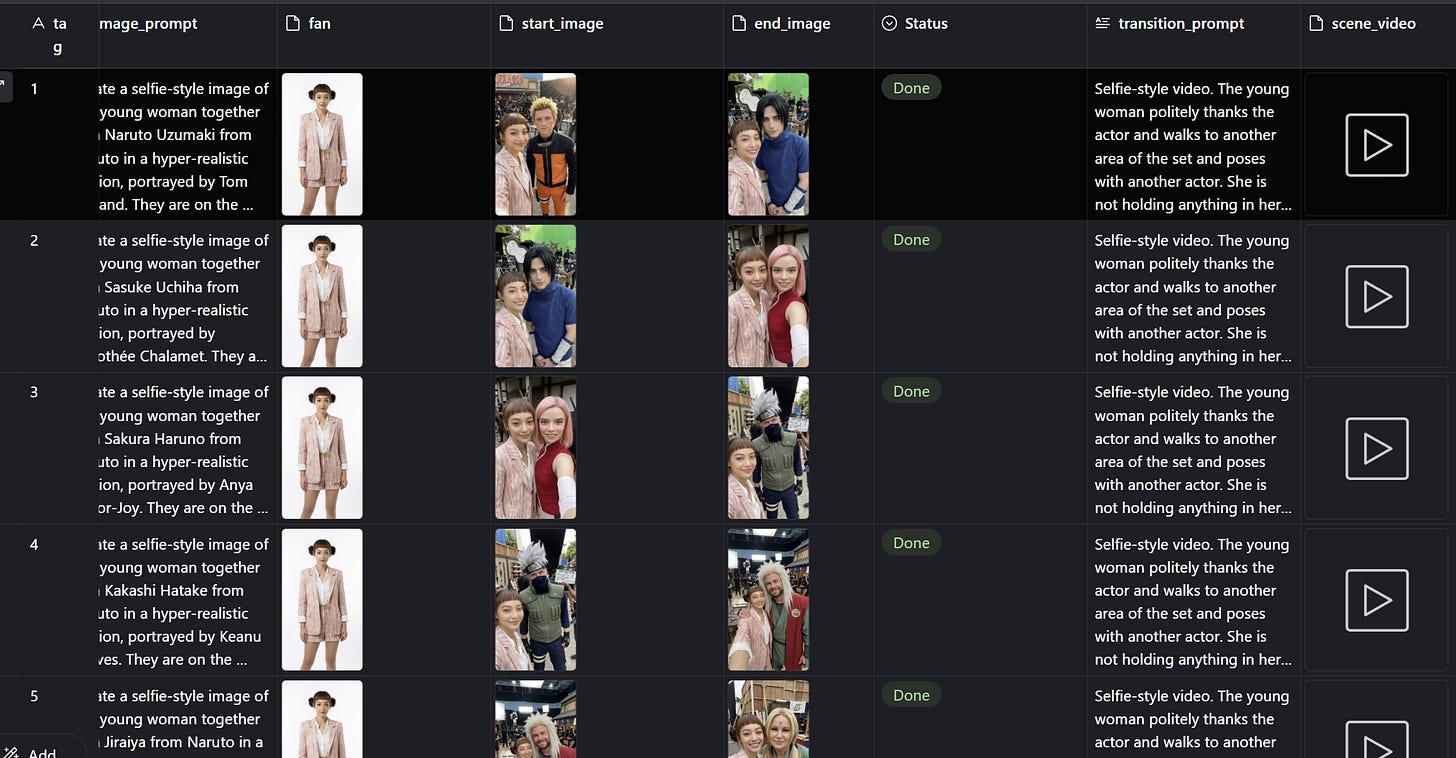
Task: Open row 5 start_image thumbnail
Action: pos(535,719)
